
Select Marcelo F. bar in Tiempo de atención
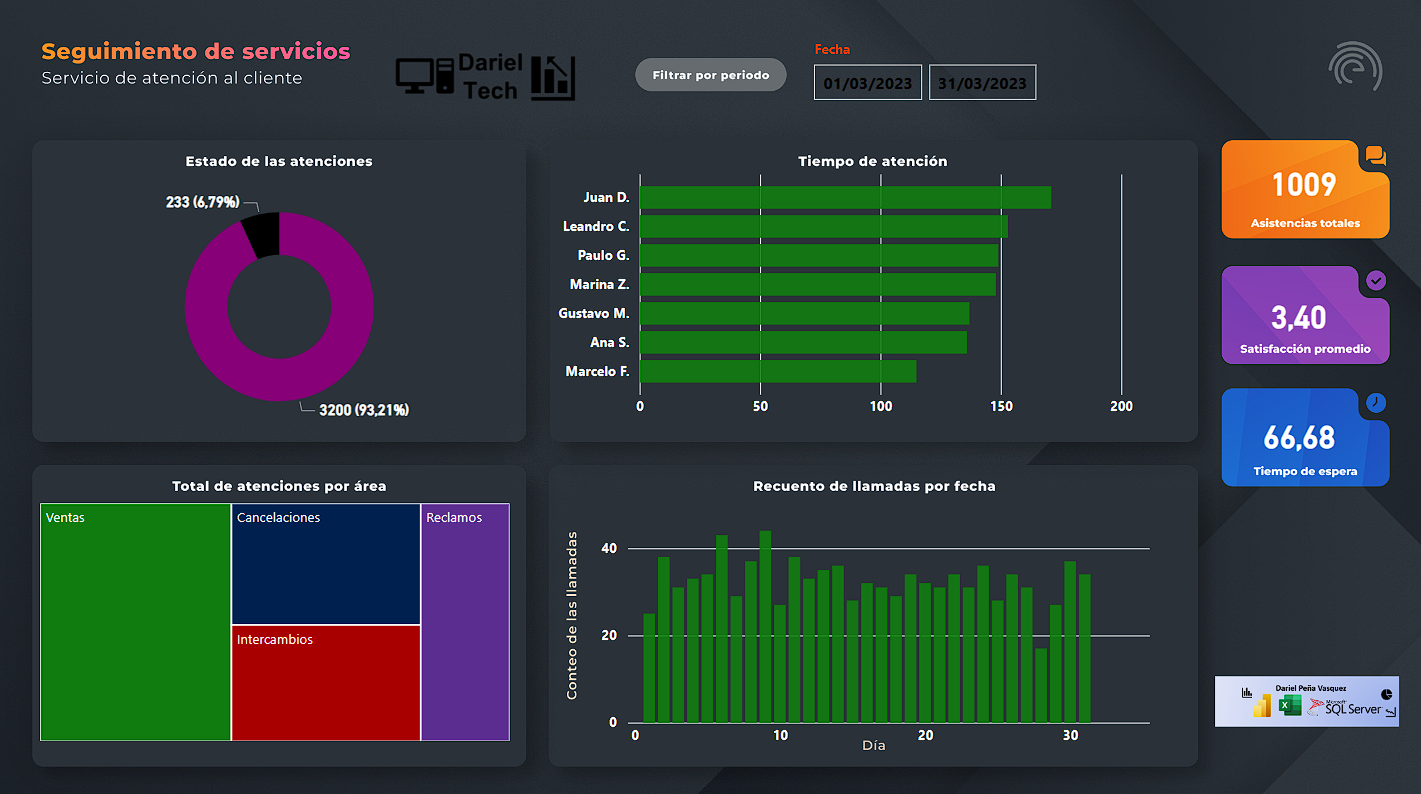(777, 372)
